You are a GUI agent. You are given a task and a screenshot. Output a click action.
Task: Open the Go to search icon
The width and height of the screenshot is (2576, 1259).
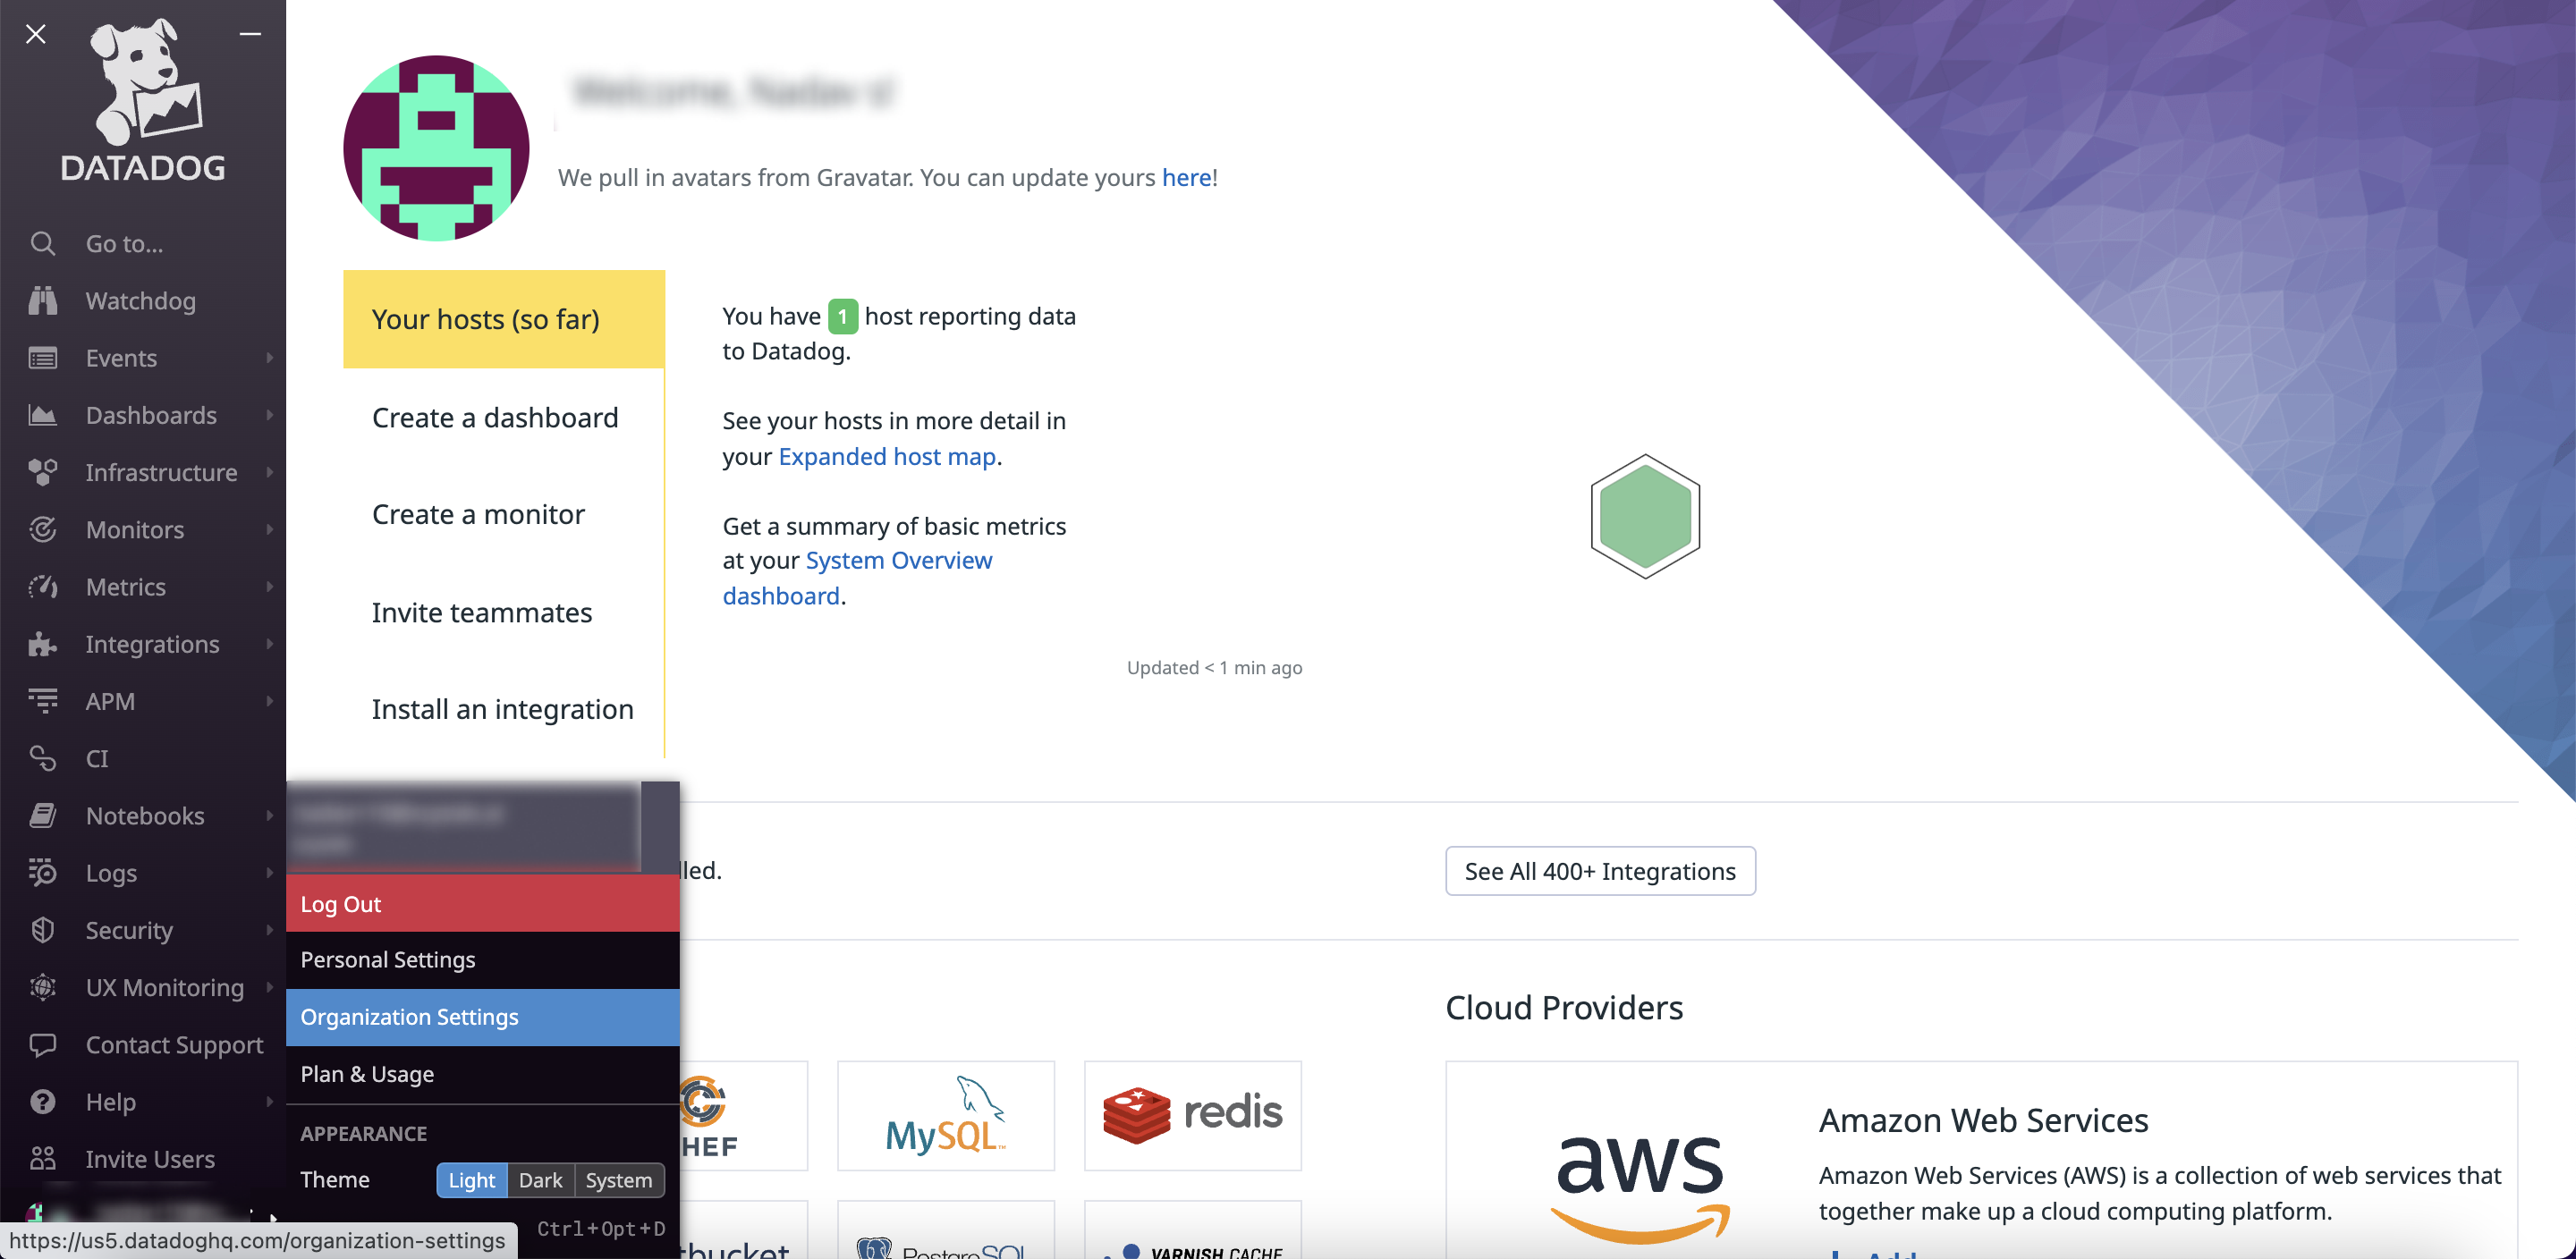(42, 243)
